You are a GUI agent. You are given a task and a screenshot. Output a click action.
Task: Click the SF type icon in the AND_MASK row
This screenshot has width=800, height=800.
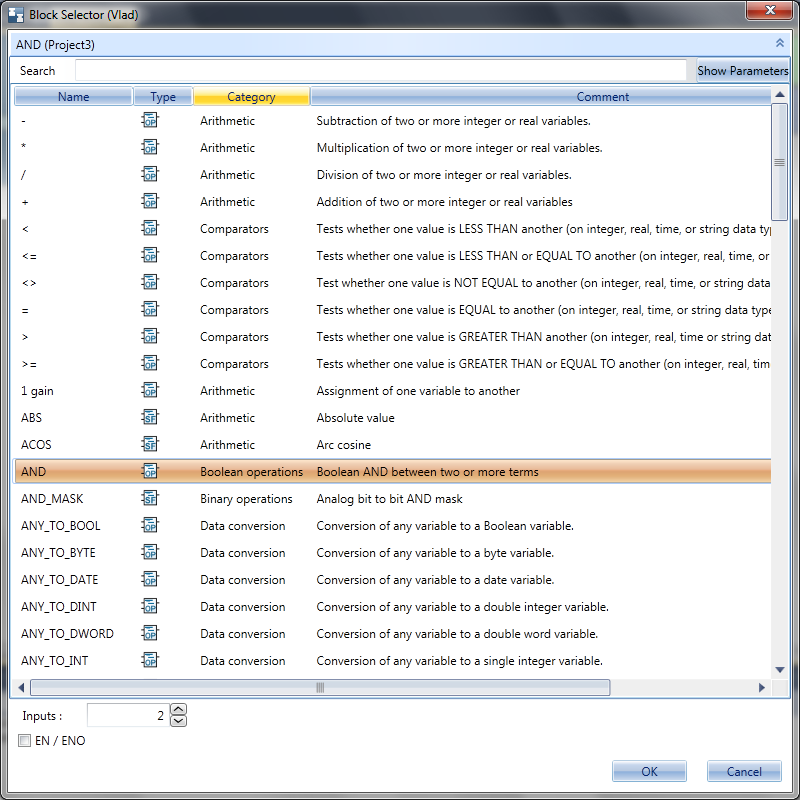tap(150, 498)
